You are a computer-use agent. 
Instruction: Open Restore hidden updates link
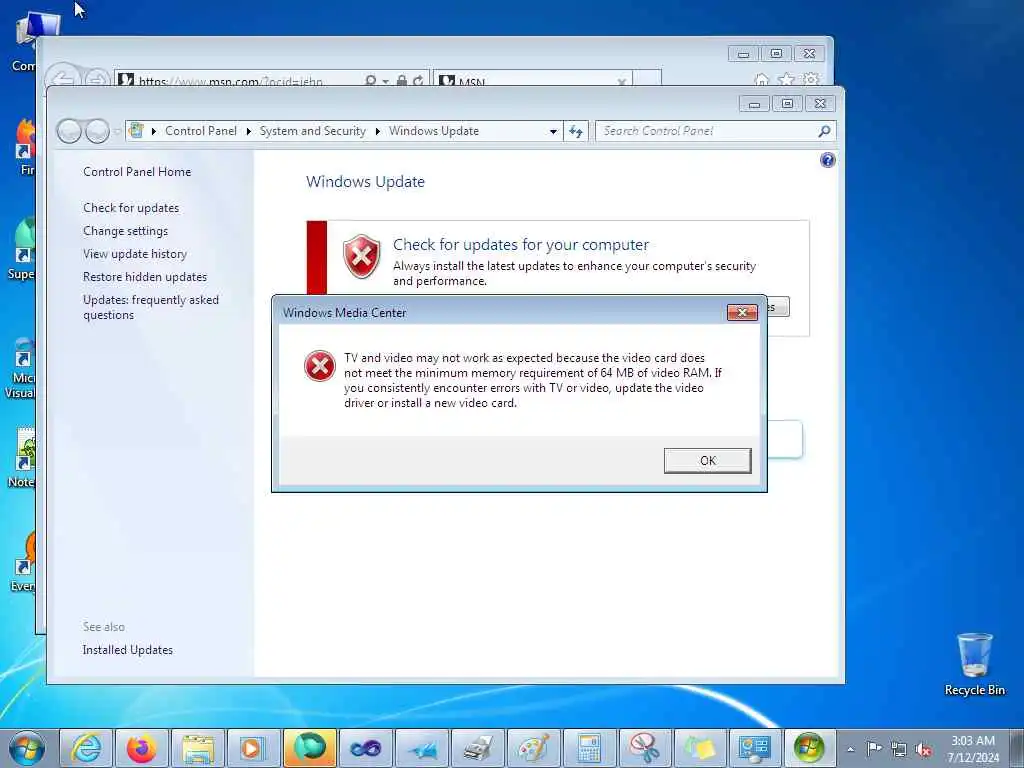pyautogui.click(x=145, y=277)
